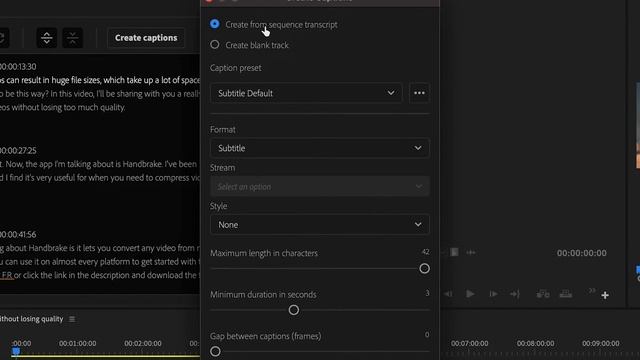Click transcript line 'without losing too much quality'
This screenshot has height=360, width=640.
[62, 107]
